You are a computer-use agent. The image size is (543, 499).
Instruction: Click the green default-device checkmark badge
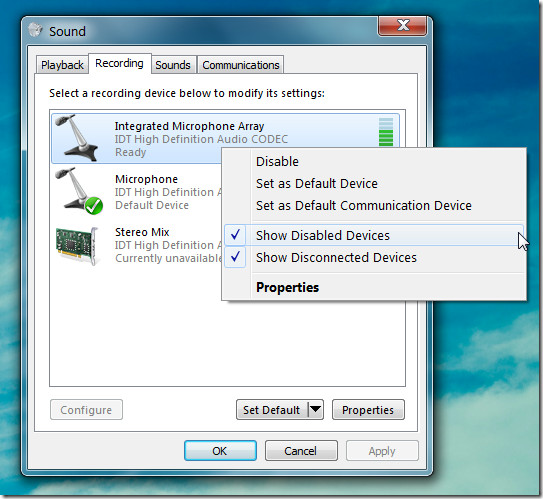click(x=94, y=206)
